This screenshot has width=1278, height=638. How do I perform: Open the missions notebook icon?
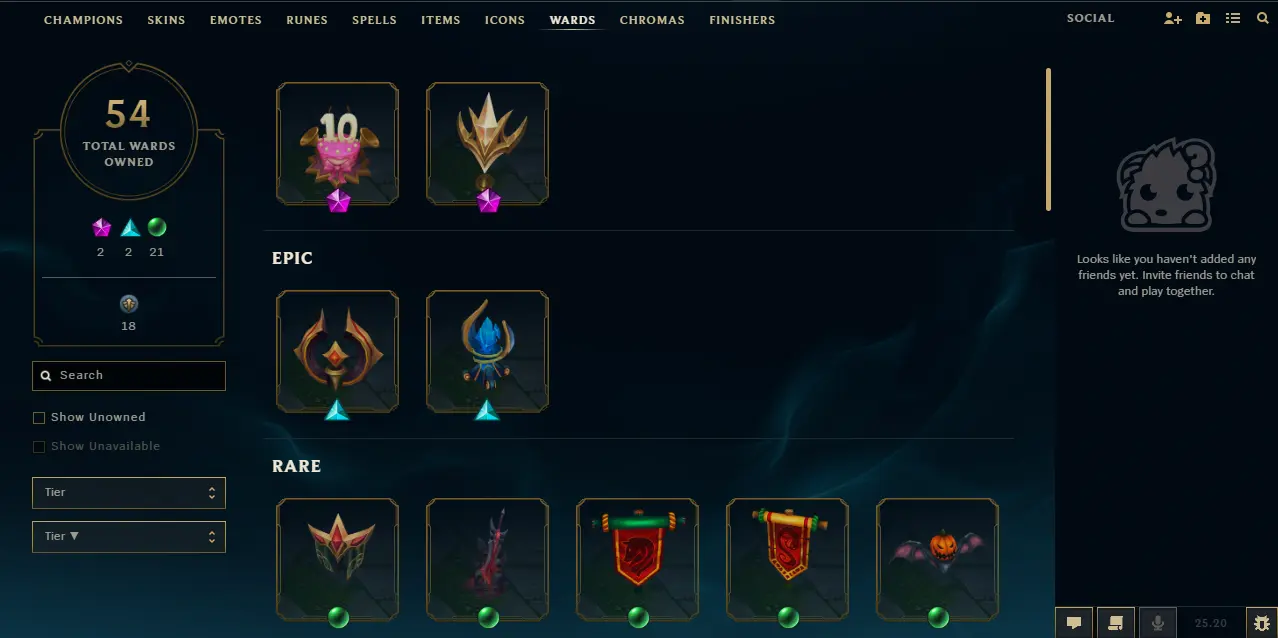pos(1116,622)
